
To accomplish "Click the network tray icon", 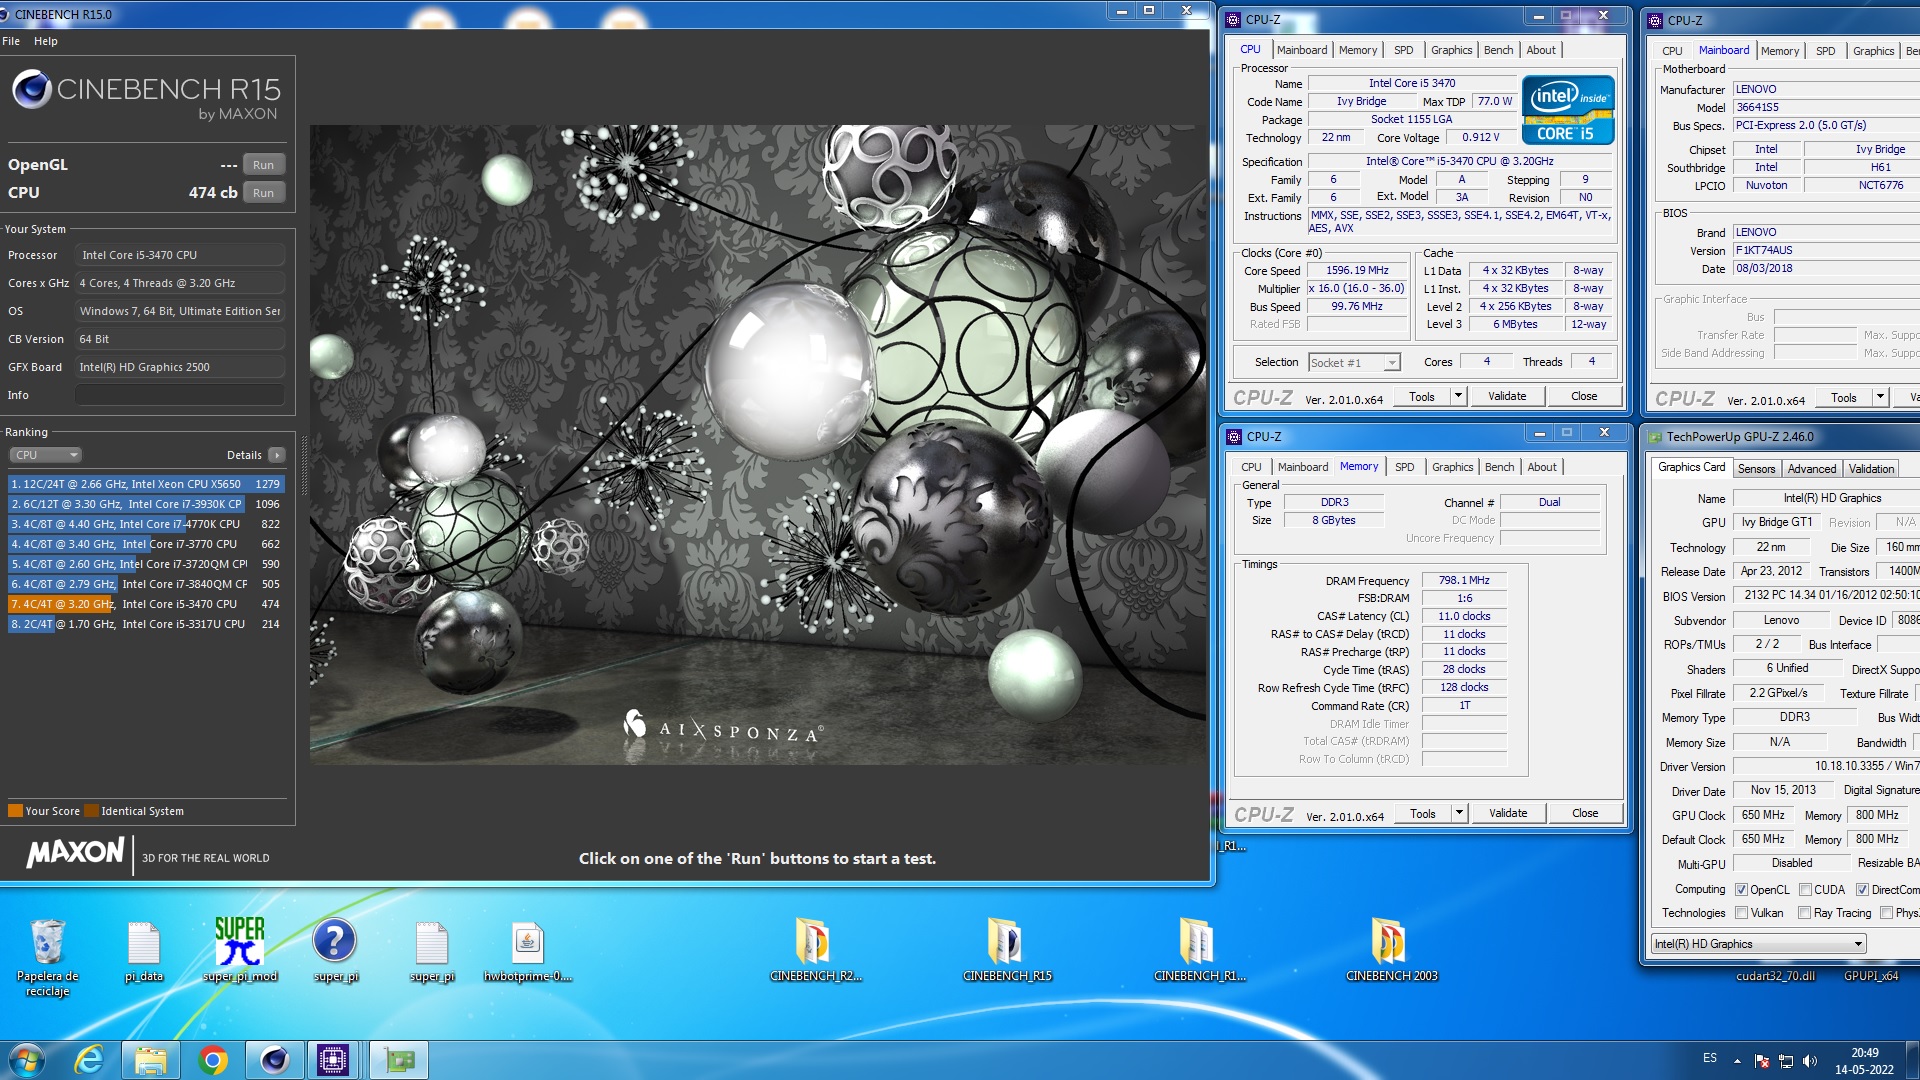I will pos(1786,1061).
